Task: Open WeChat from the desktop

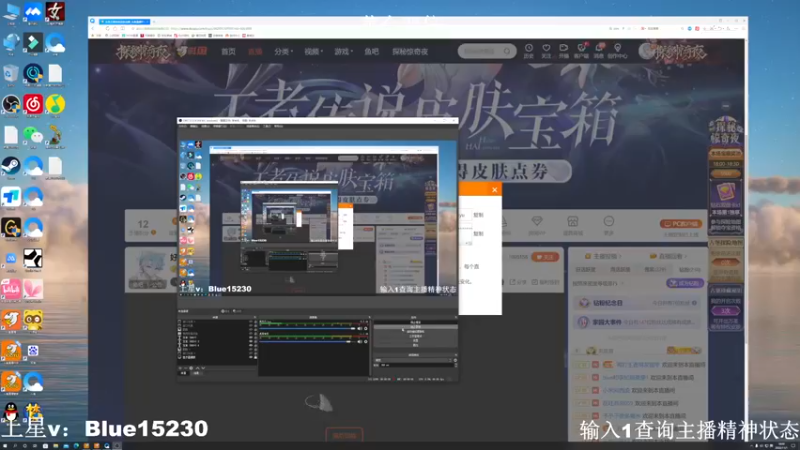Action: (x=33, y=135)
